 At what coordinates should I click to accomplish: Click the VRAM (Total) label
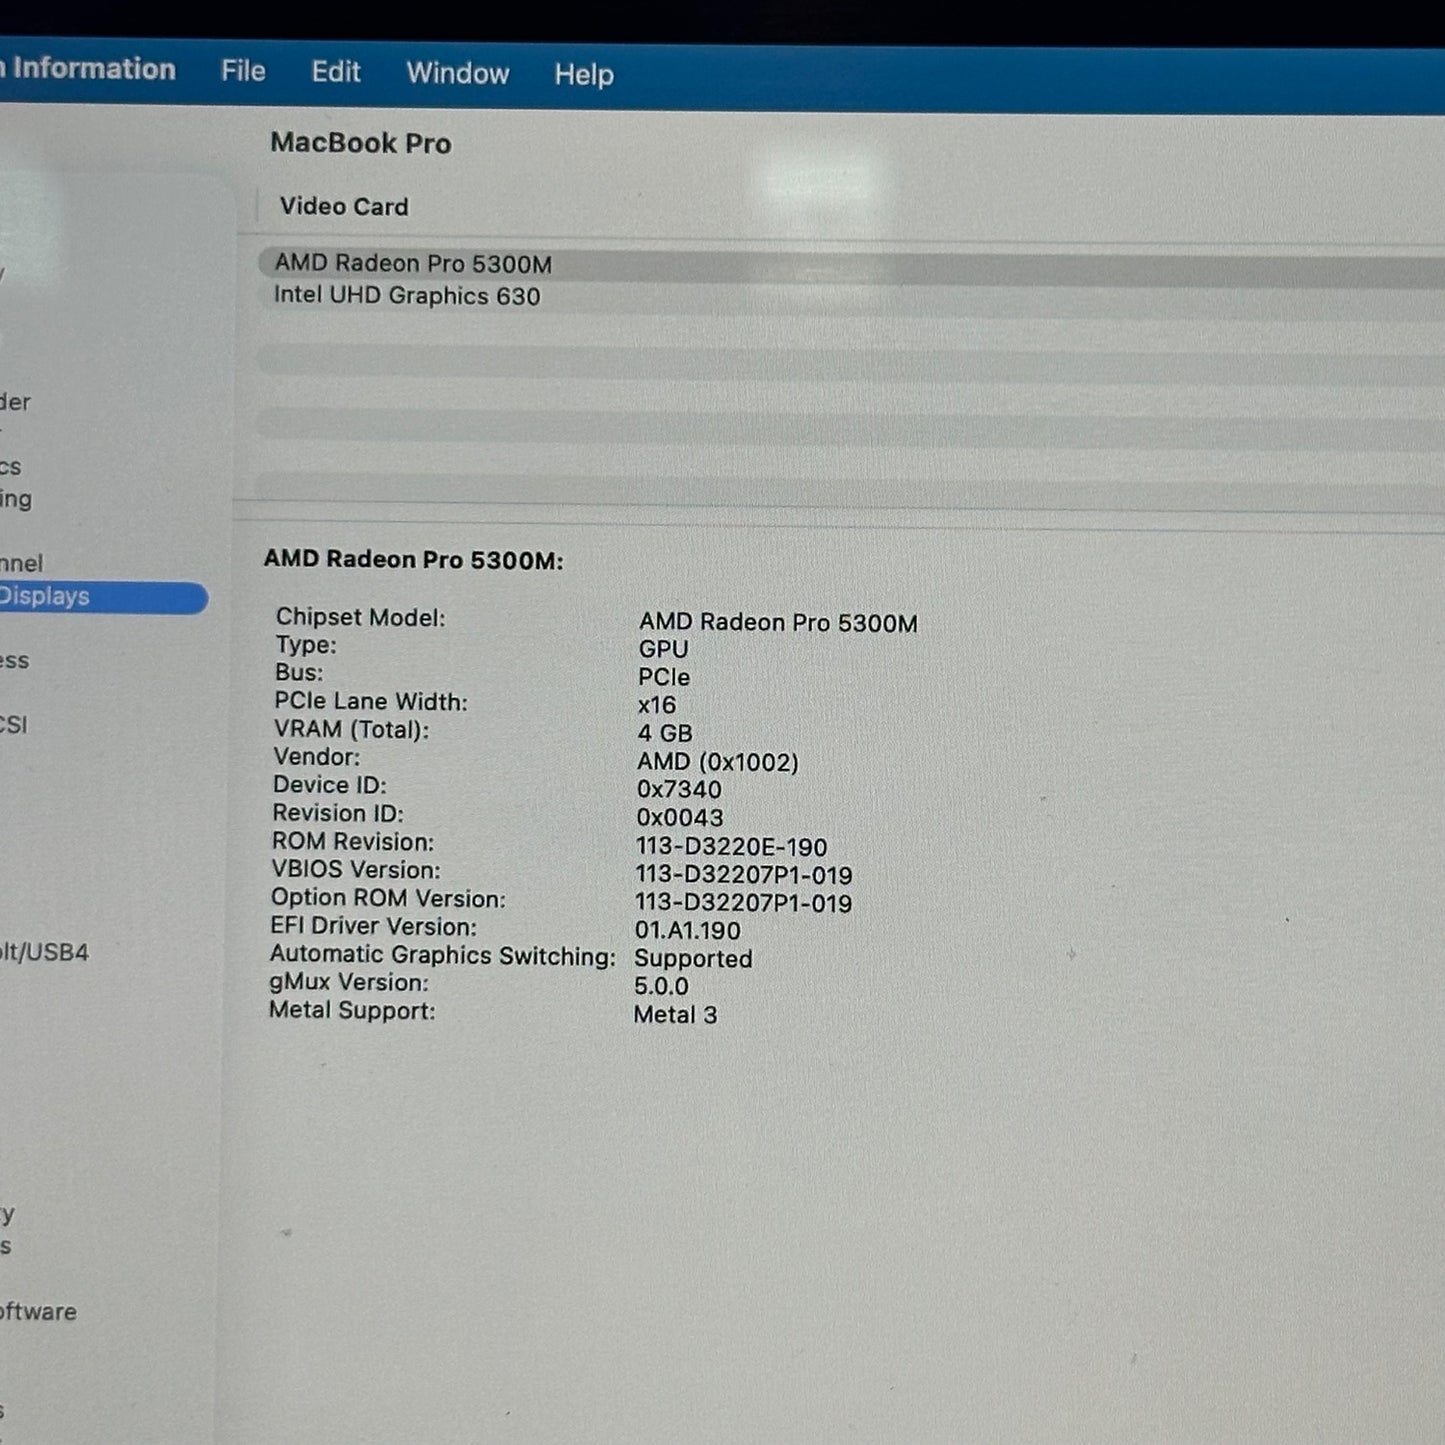click(x=351, y=730)
